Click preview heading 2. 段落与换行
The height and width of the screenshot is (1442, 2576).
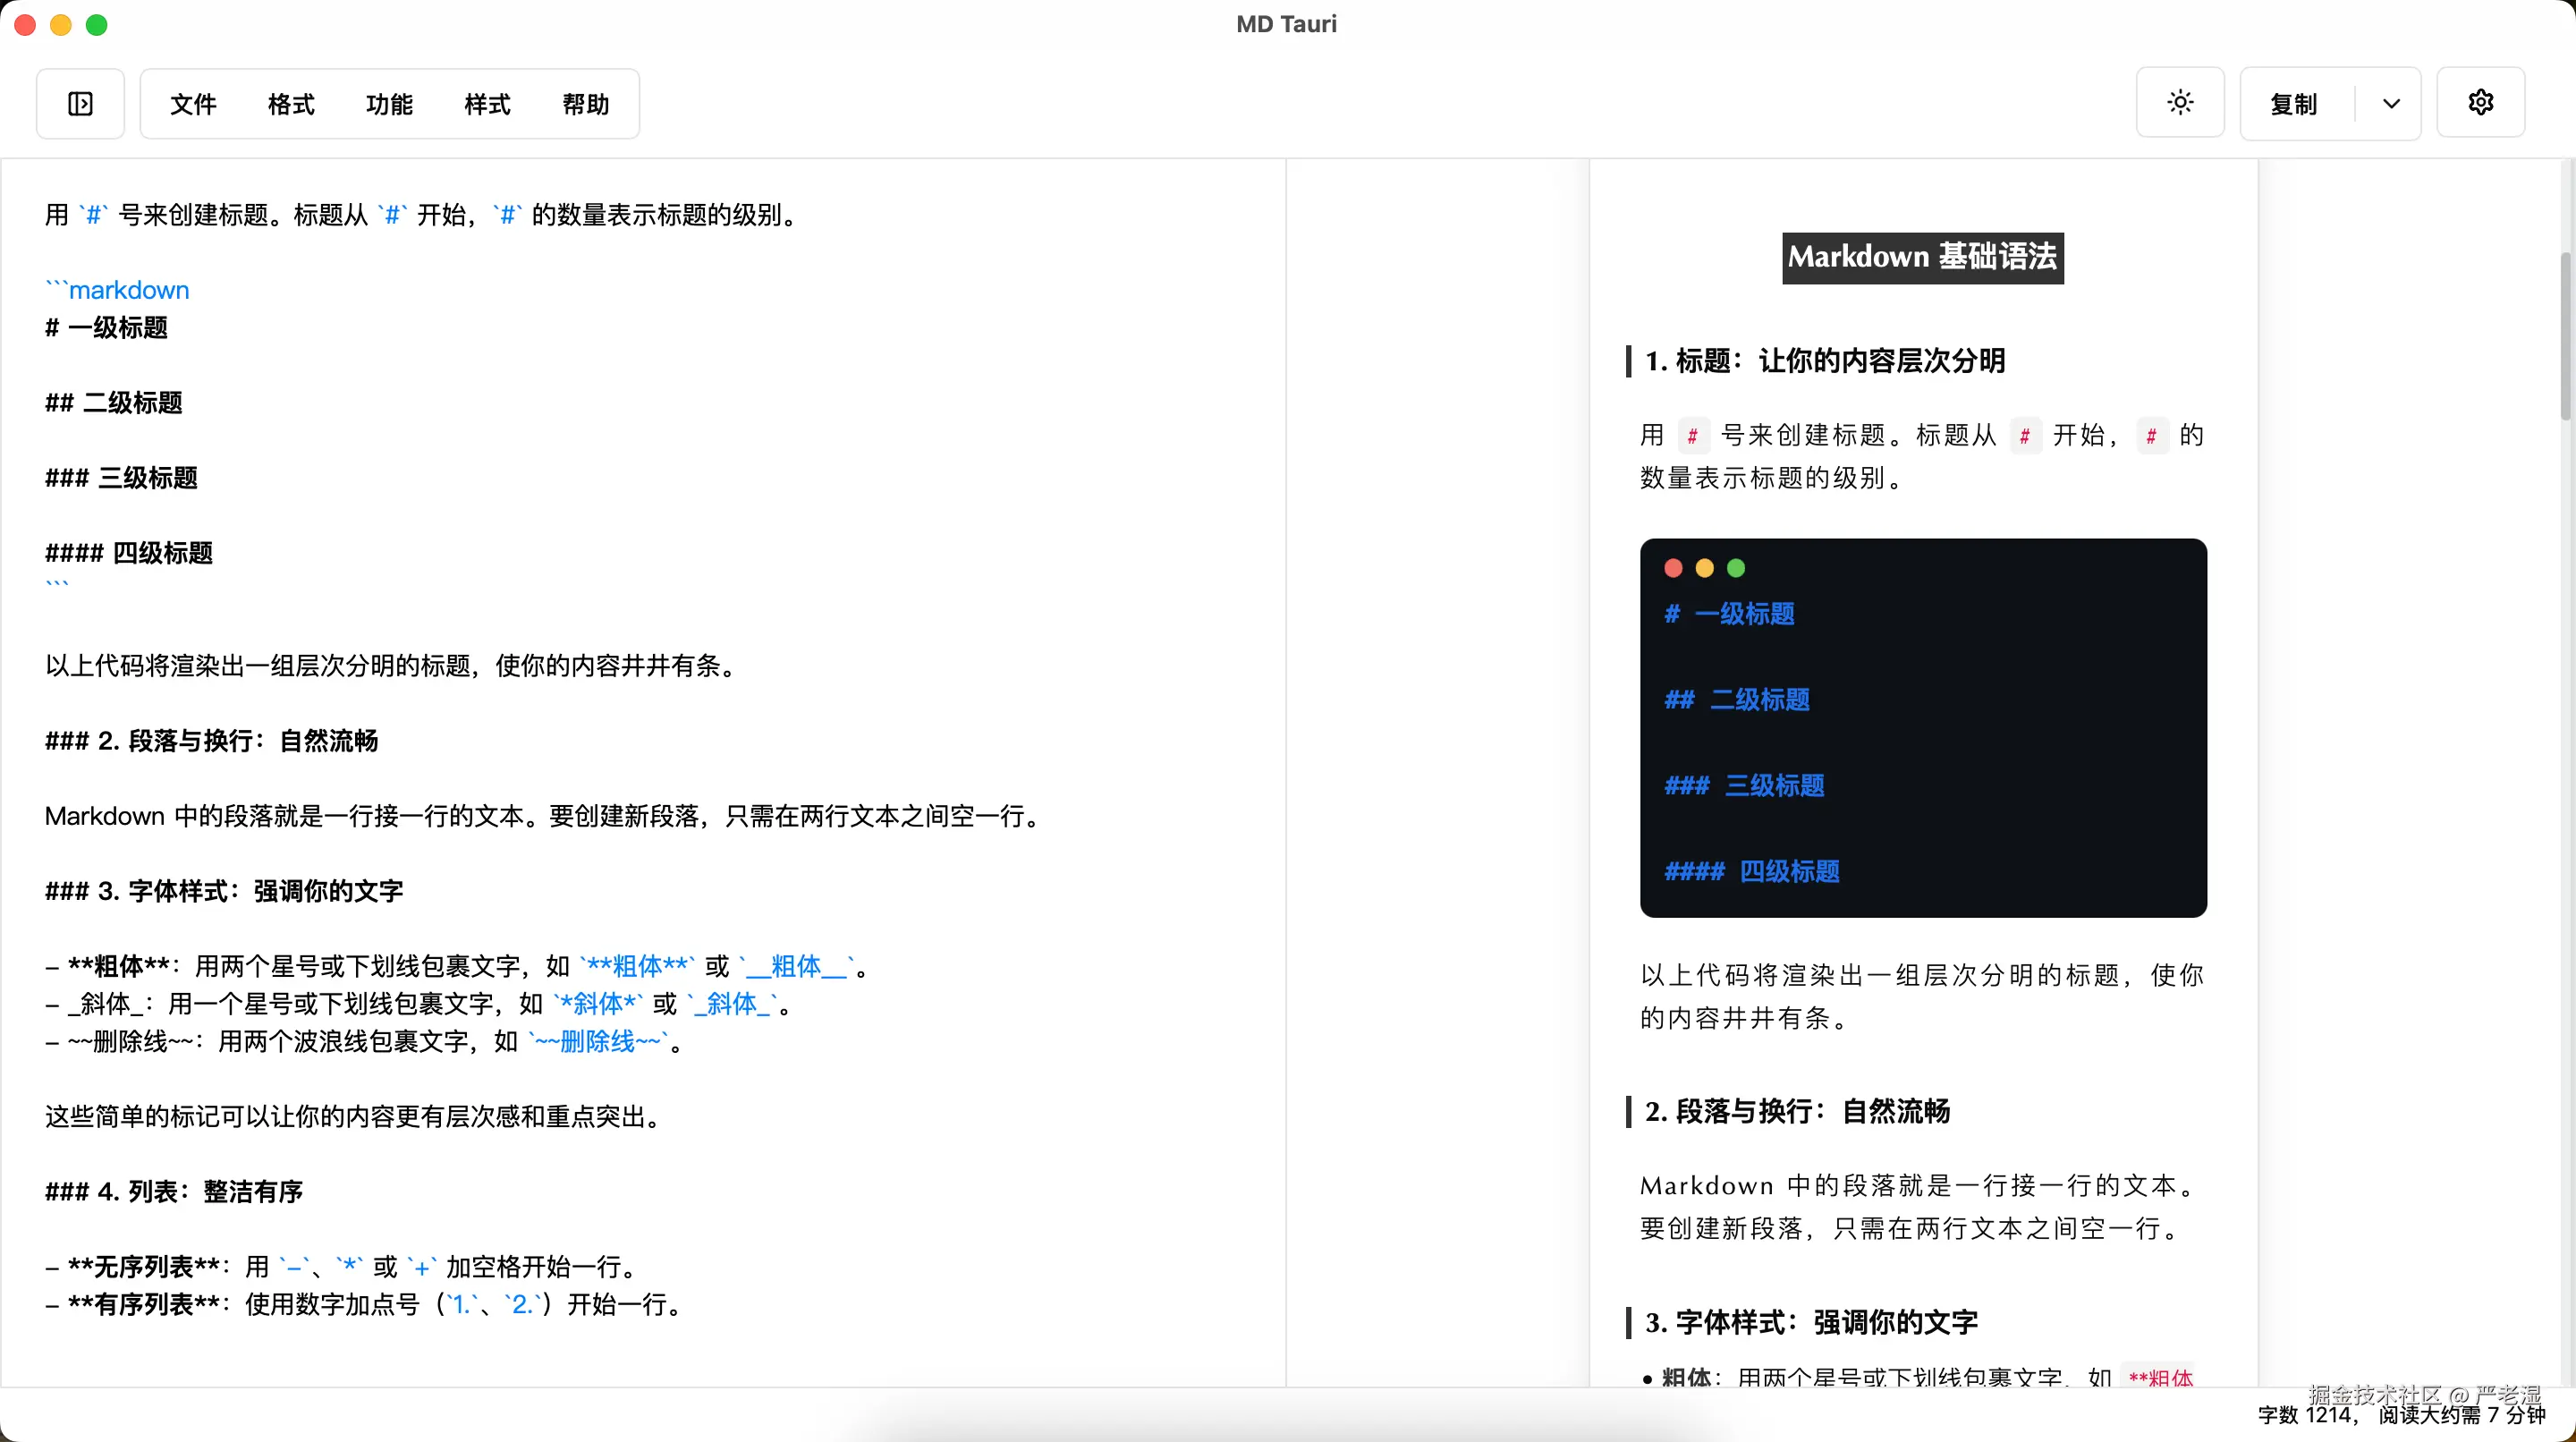point(1797,1111)
